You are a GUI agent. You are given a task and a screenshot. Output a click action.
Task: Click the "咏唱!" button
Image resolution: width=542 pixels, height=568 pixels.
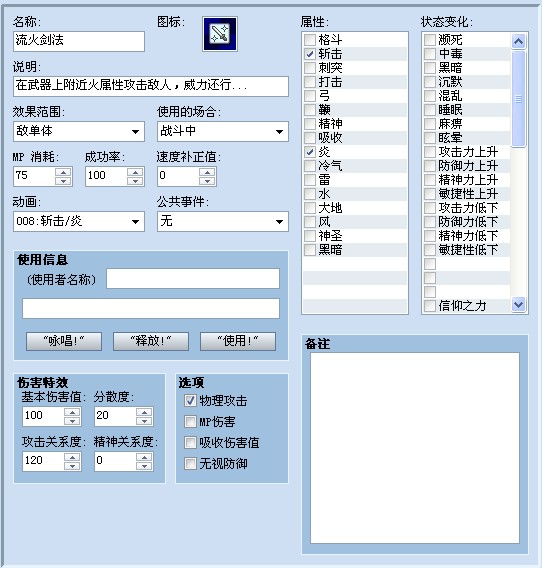(x=64, y=341)
